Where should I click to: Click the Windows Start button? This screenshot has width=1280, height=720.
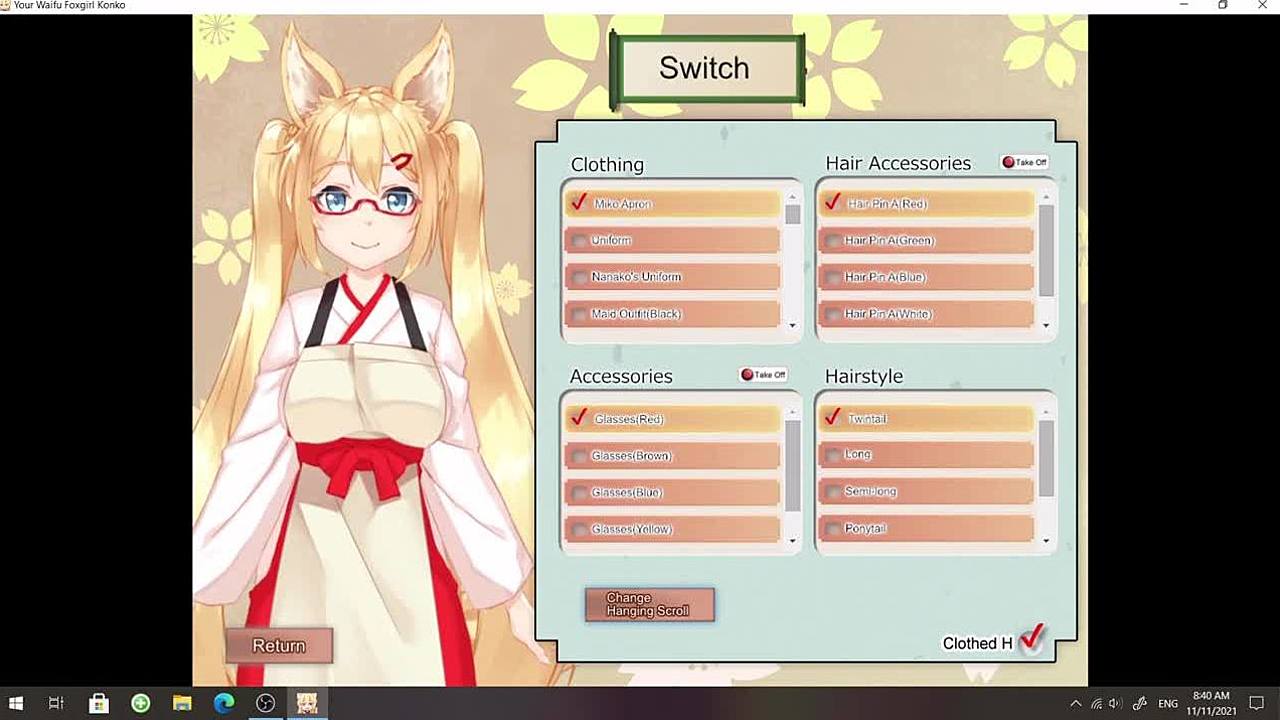[x=16, y=703]
